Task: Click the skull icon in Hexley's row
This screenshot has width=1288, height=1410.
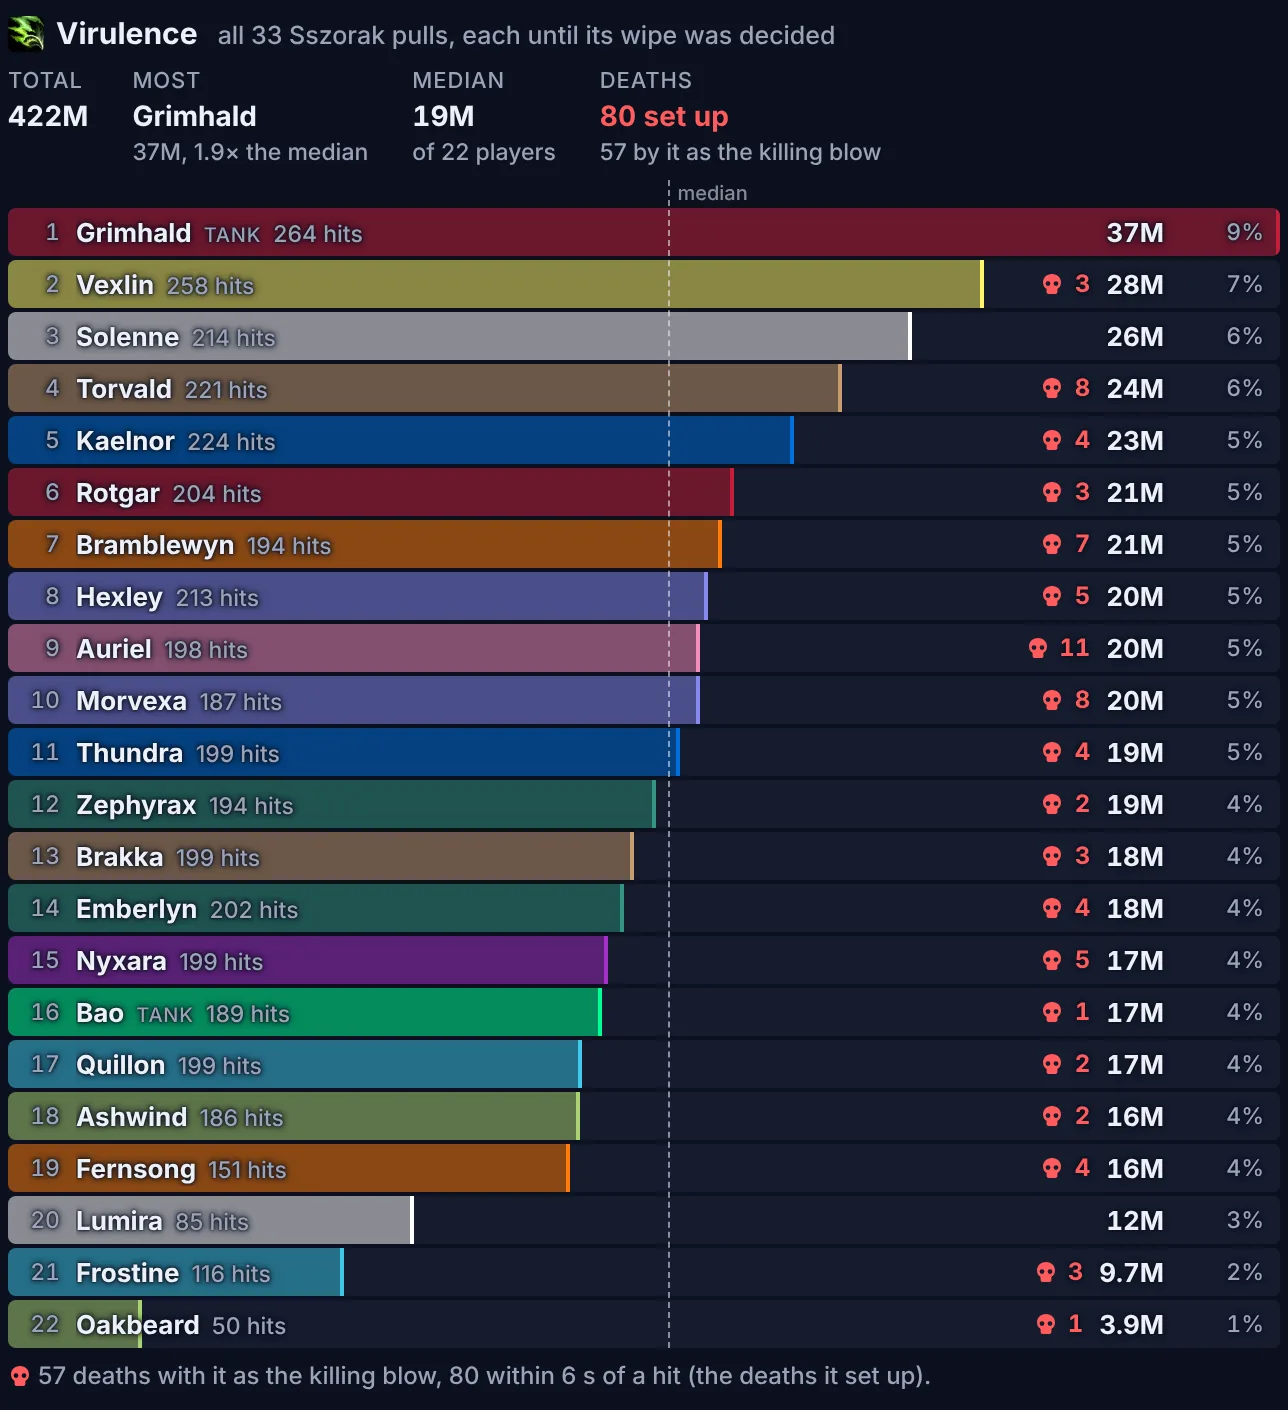Action: [1052, 596]
